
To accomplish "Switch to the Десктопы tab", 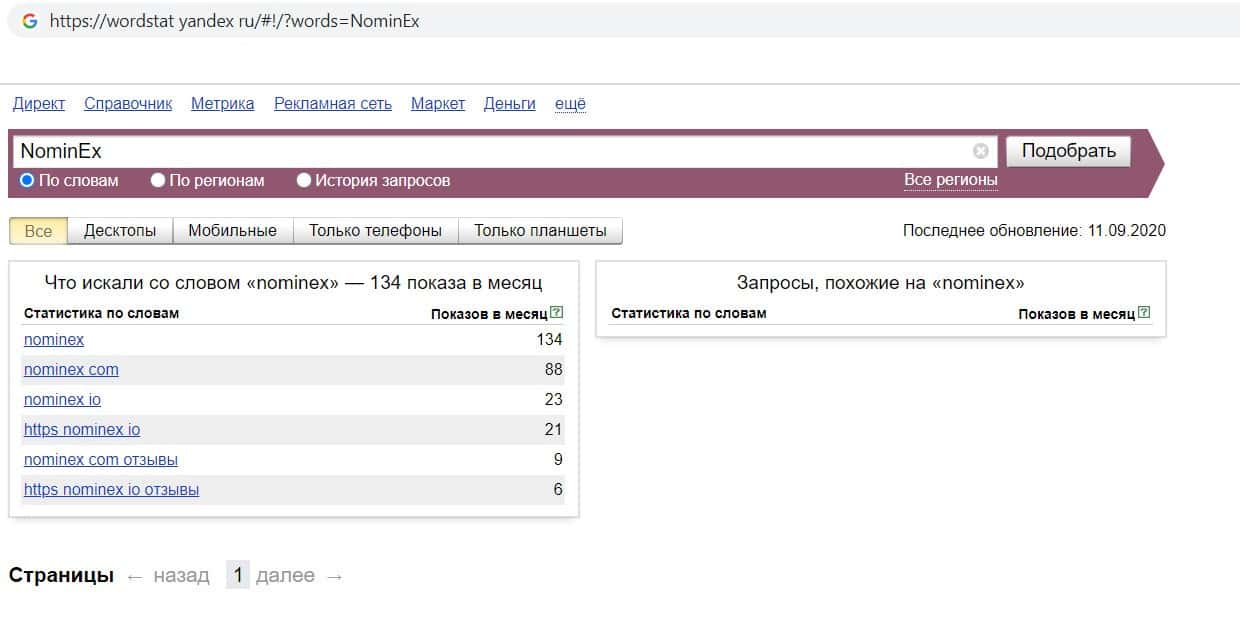I will 120,231.
